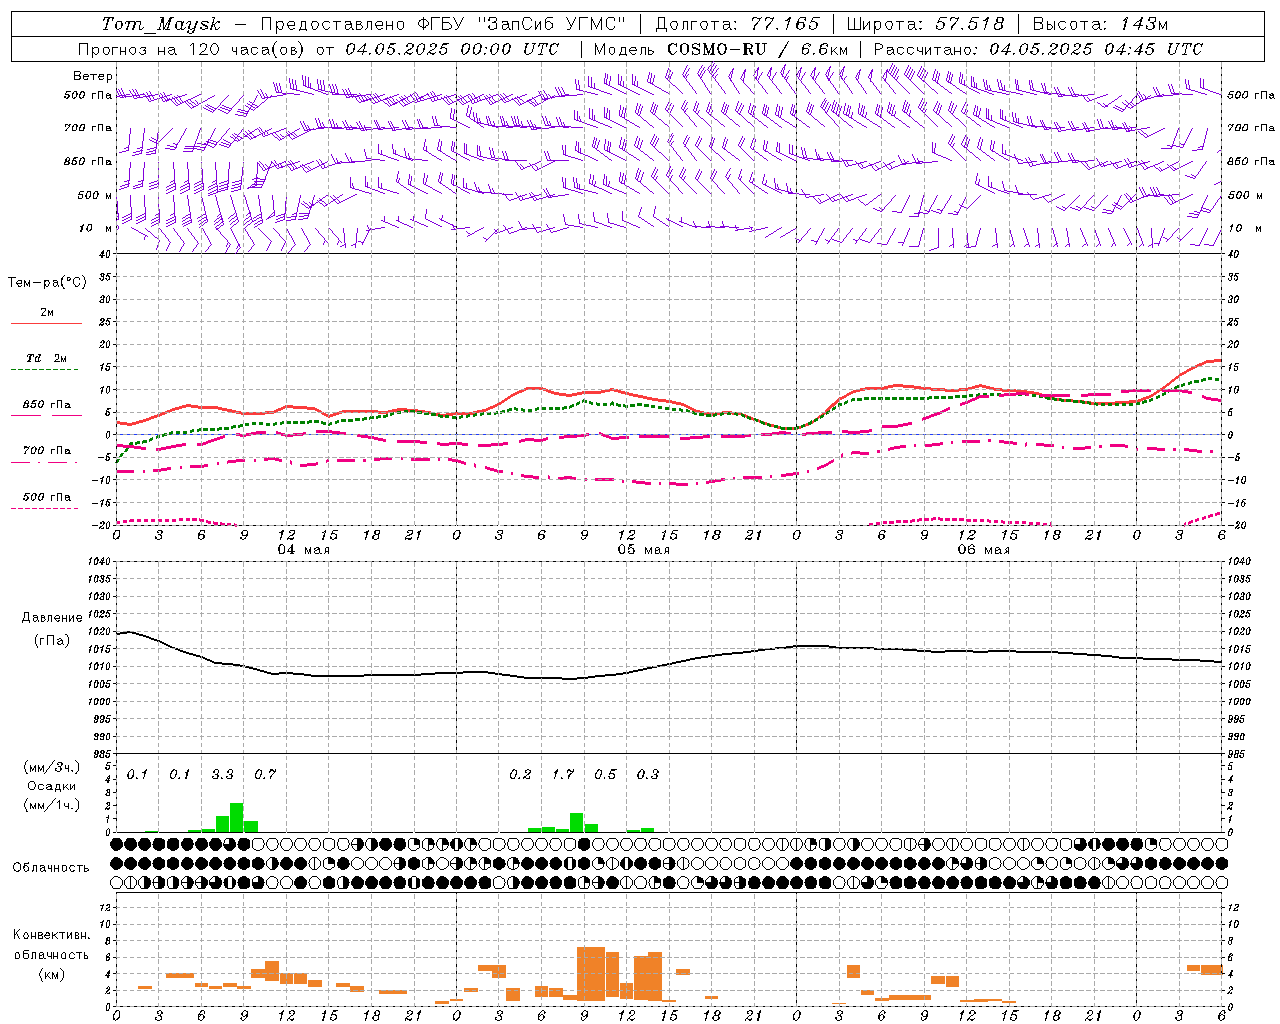Select the 0.2 precipitation total

click(x=520, y=774)
